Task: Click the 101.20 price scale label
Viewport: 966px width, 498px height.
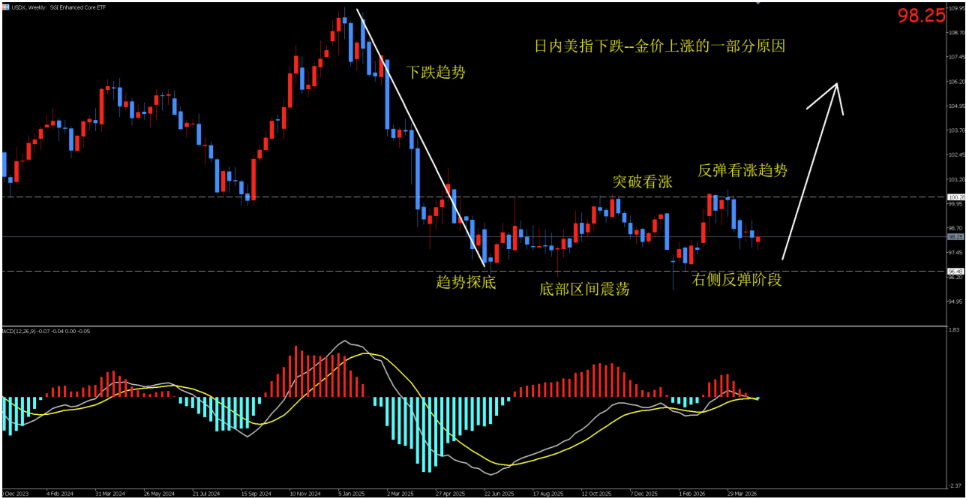Action: [956, 179]
